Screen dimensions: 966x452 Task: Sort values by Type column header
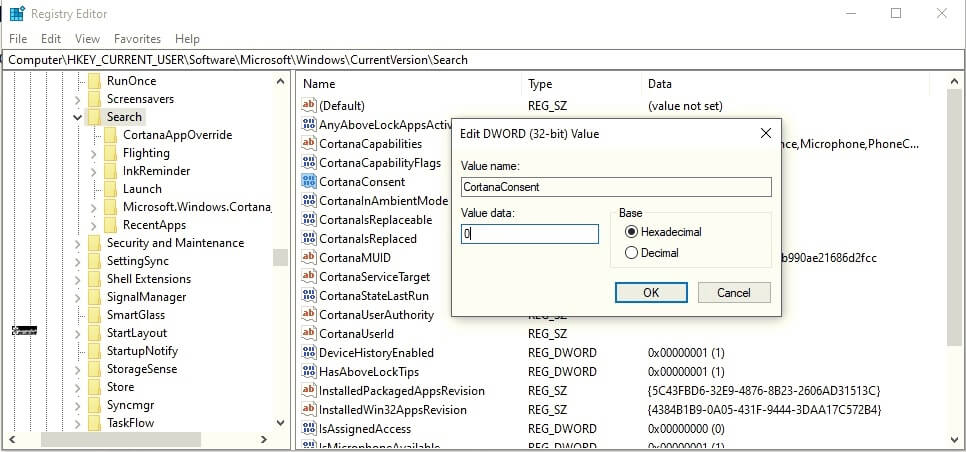pyautogui.click(x=581, y=84)
